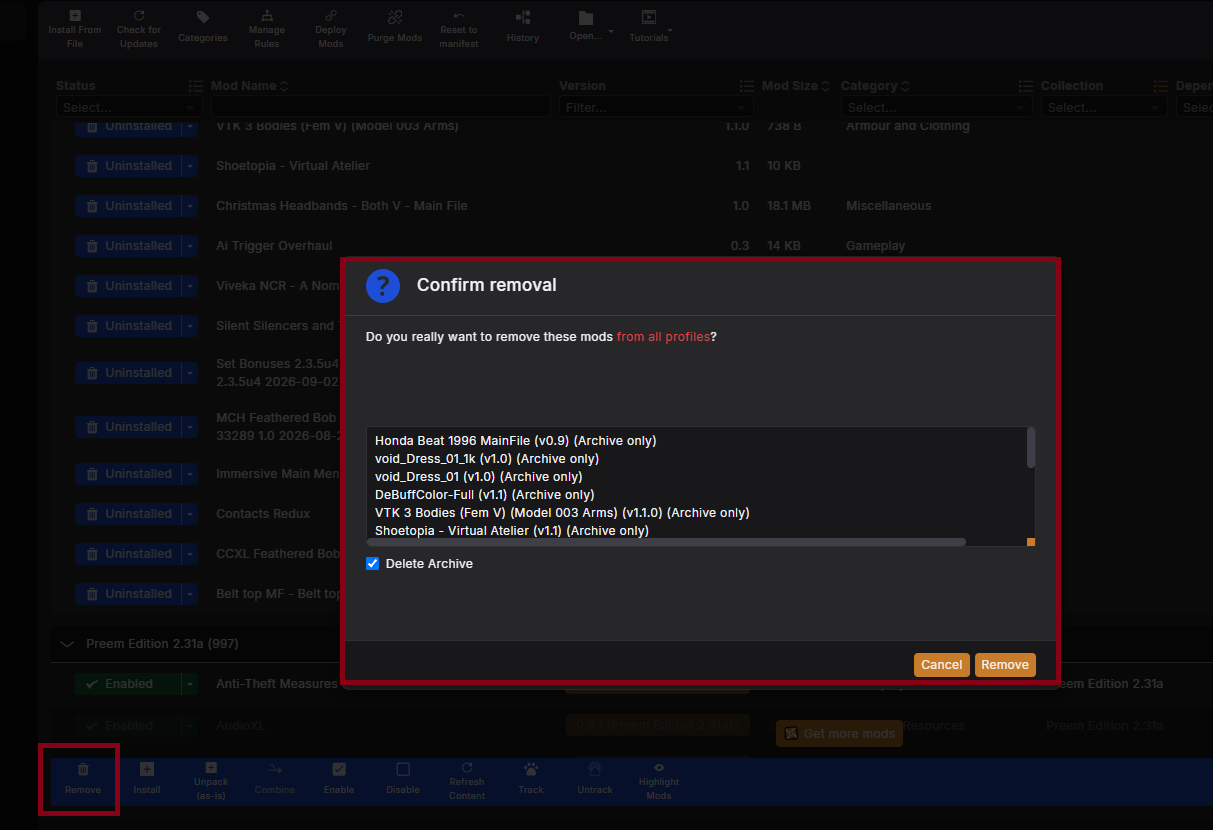Click the Install icon in bottom toolbar
The height and width of the screenshot is (830, 1213).
147,769
